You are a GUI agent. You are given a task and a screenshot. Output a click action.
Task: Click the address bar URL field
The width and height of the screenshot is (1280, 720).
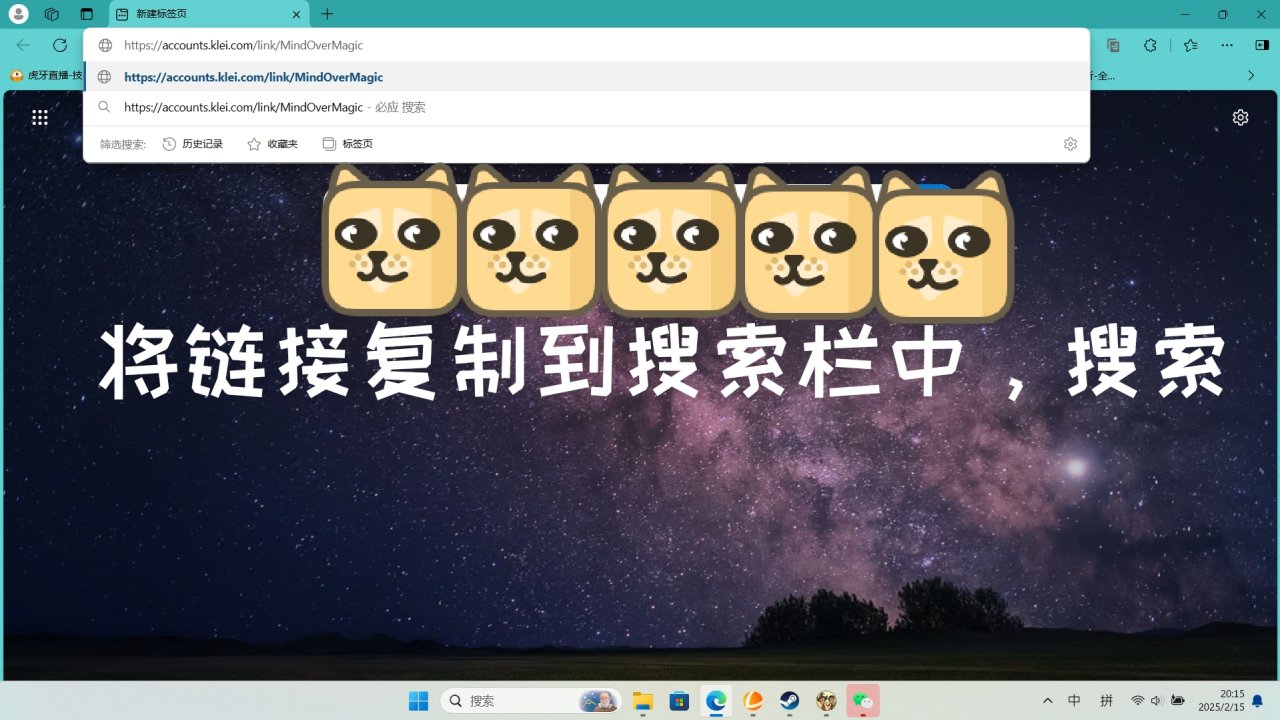[500, 45]
